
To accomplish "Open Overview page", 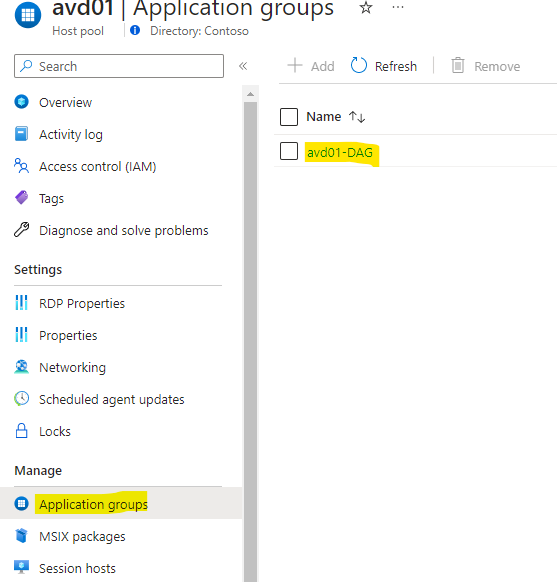I will tap(65, 102).
